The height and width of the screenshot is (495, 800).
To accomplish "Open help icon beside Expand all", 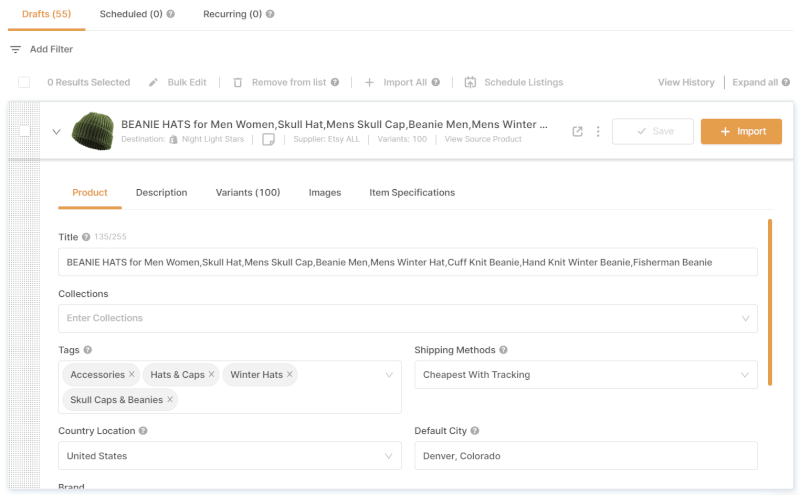I will point(786,82).
